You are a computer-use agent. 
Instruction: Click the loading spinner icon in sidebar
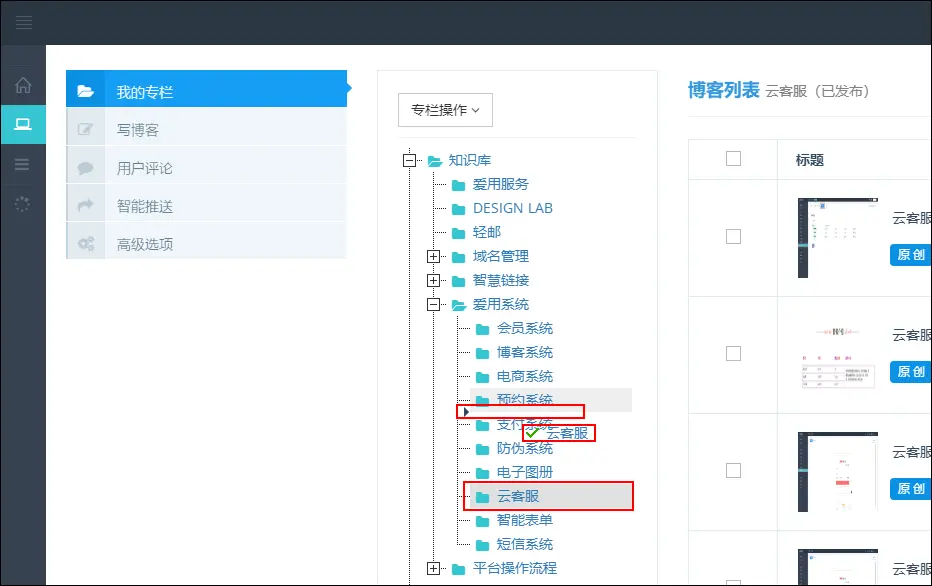(x=23, y=204)
